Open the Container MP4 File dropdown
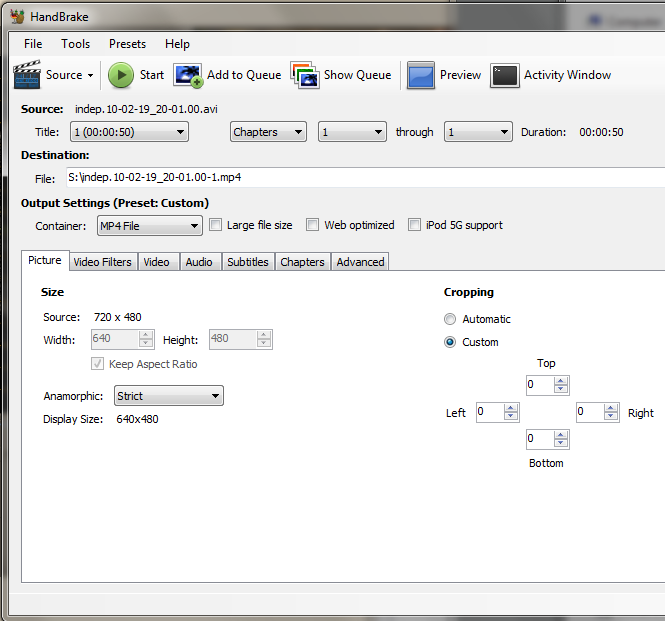The image size is (665, 621). pos(150,226)
